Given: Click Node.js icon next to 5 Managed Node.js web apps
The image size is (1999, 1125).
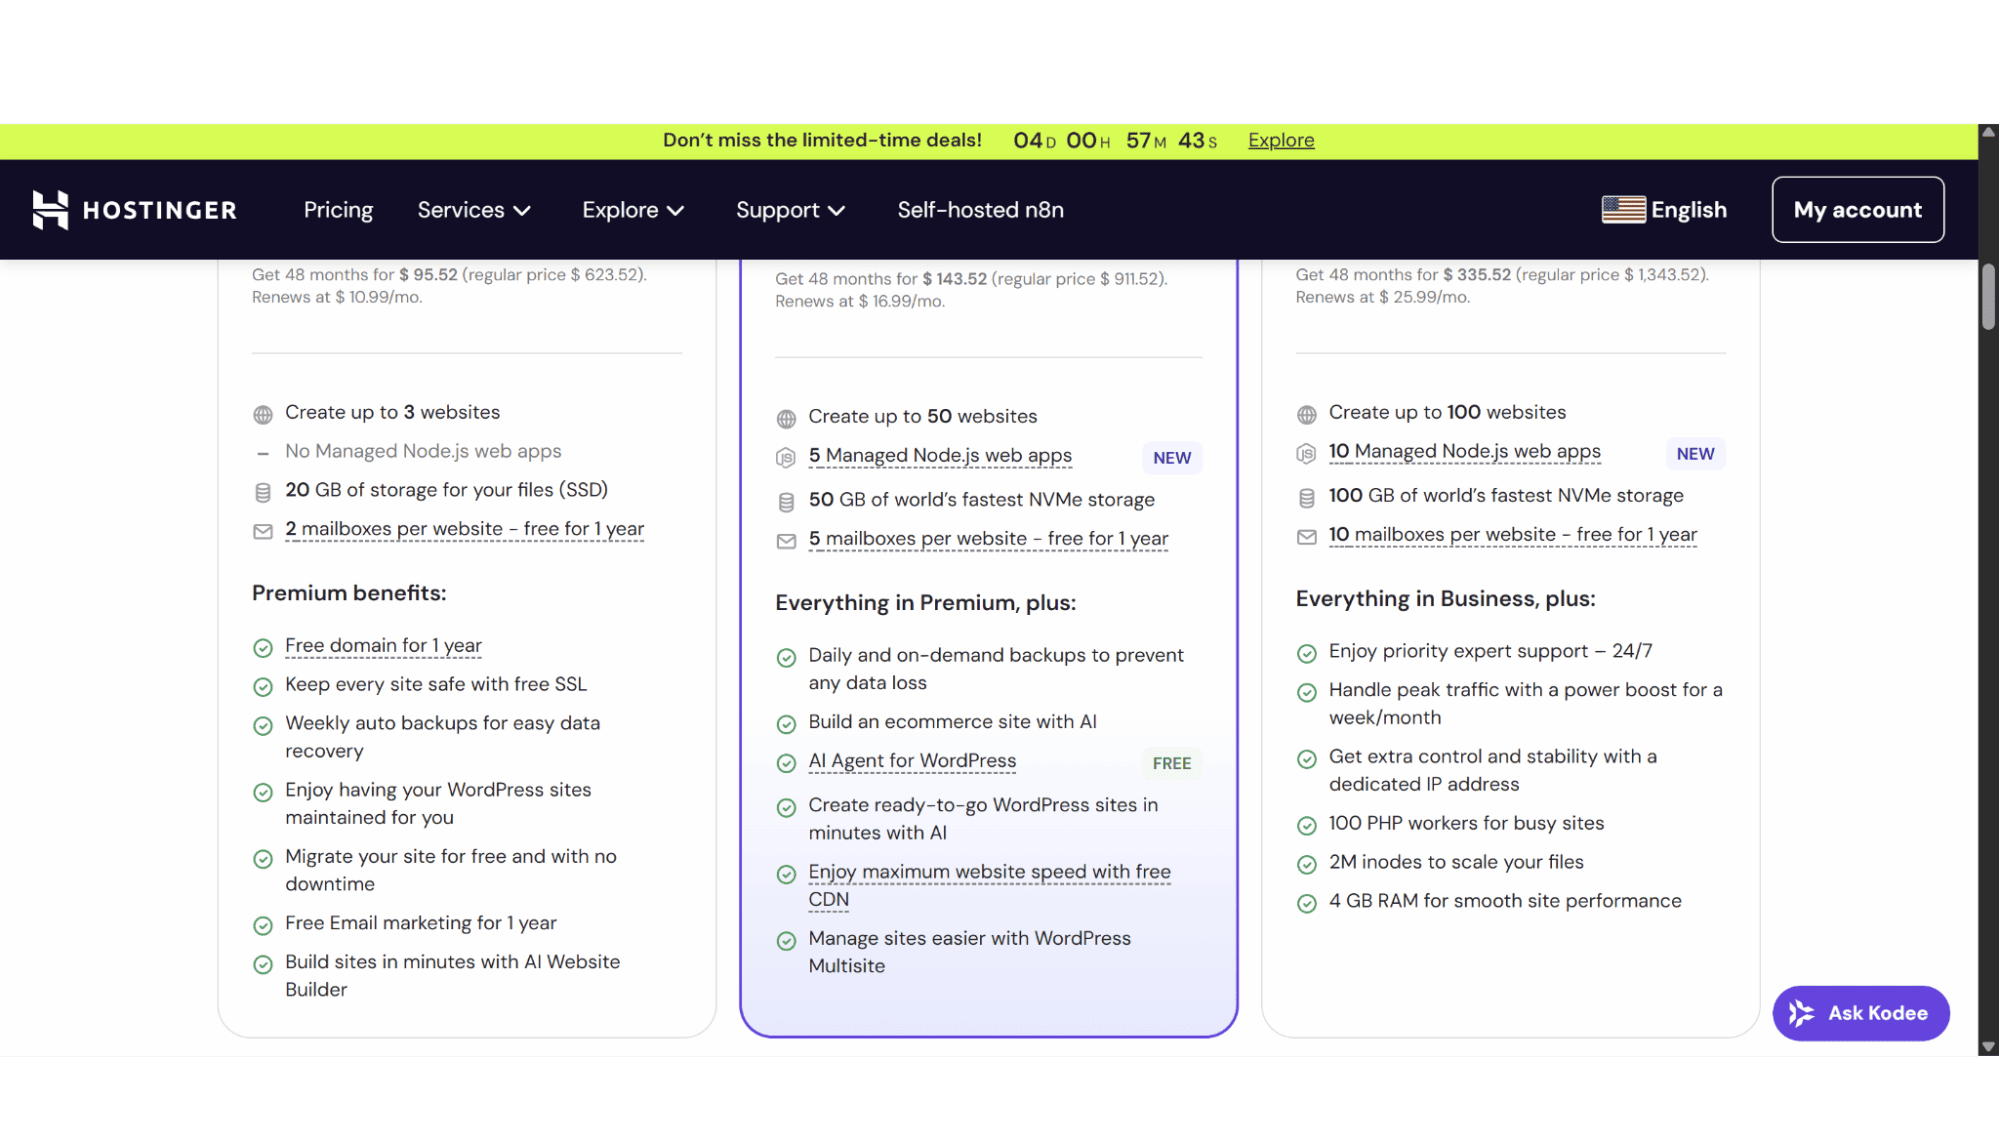Looking at the screenshot, I should (x=786, y=458).
